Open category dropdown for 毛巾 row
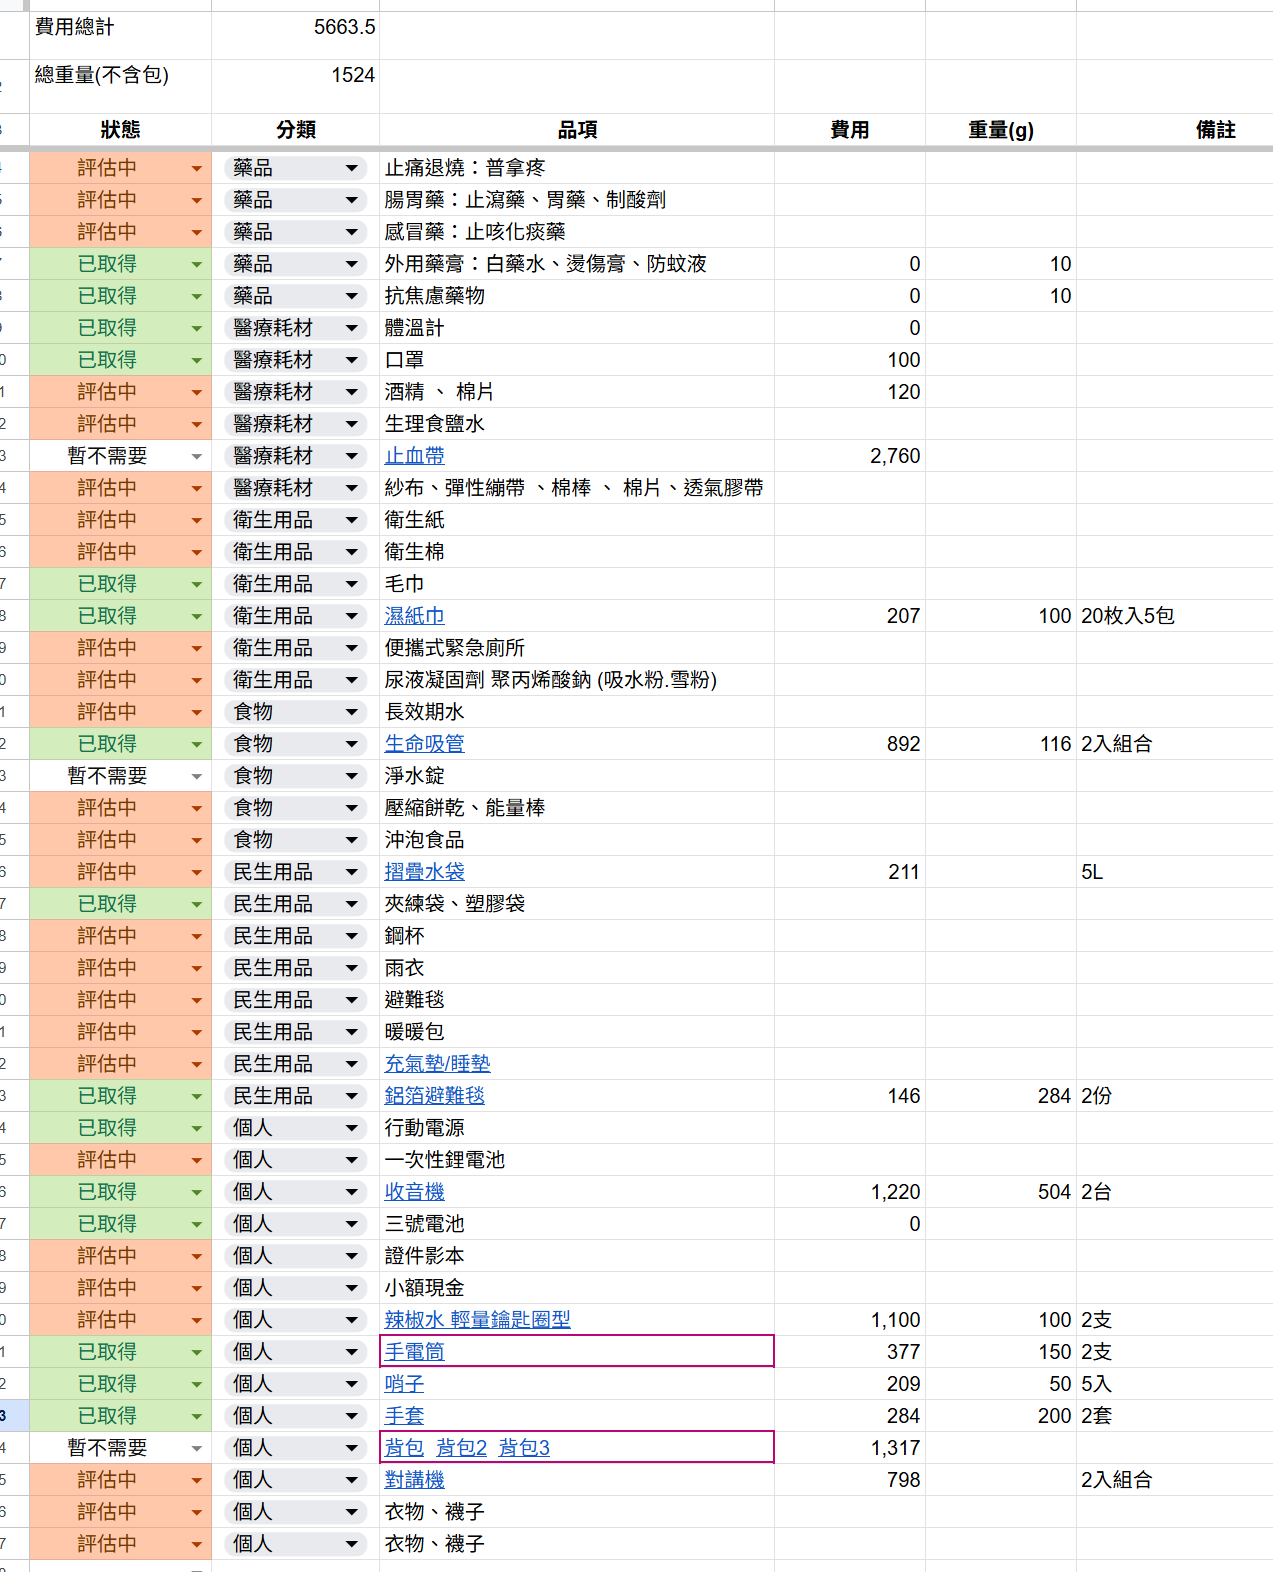1273x1572 pixels. click(x=351, y=585)
